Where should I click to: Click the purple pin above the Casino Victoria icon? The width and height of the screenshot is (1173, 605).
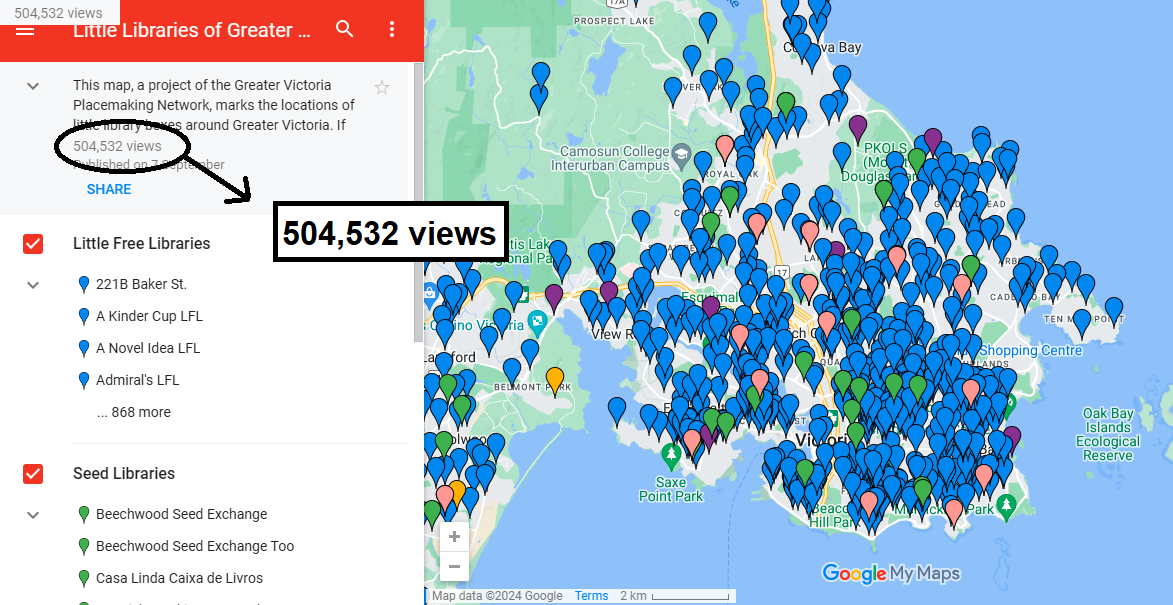point(554,296)
